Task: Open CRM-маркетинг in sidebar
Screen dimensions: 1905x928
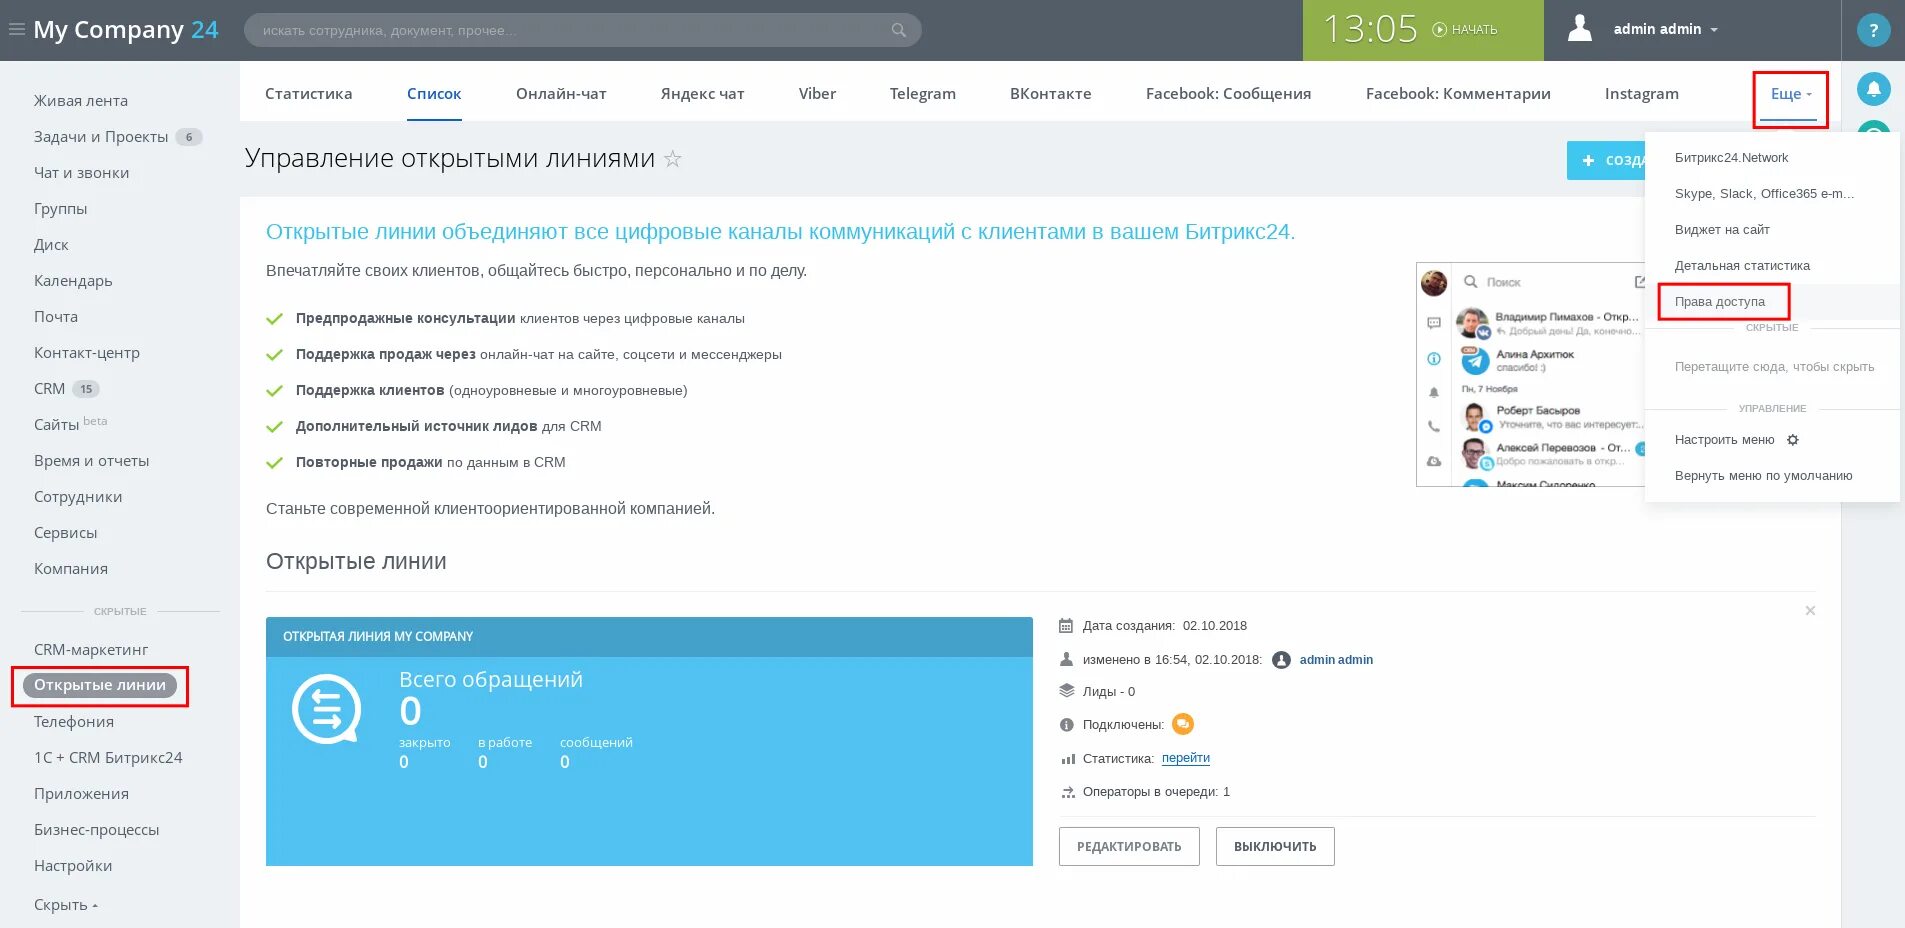Action: [91, 650]
